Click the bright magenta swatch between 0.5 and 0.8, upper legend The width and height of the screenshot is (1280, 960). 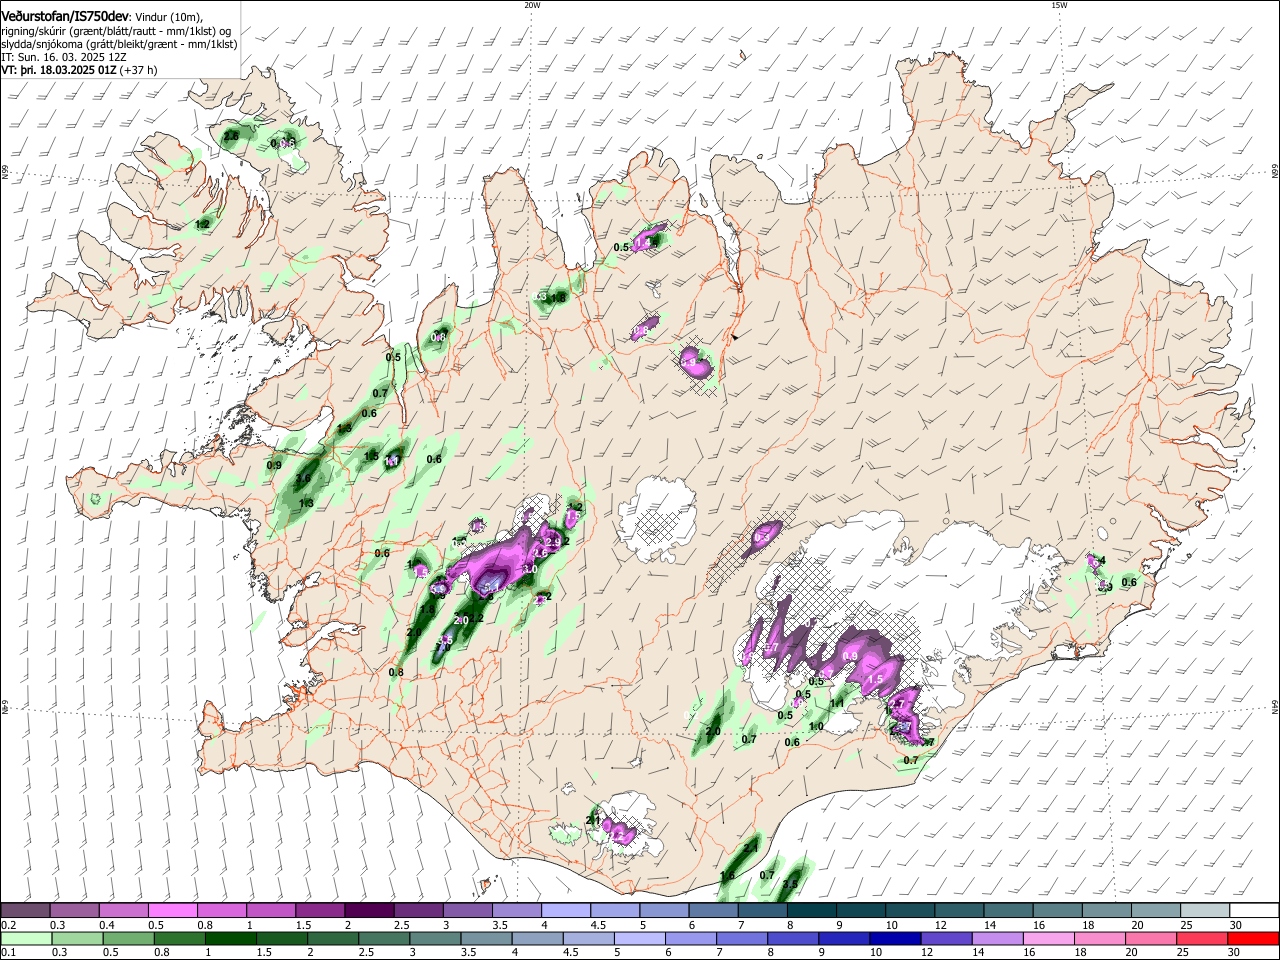172,911
